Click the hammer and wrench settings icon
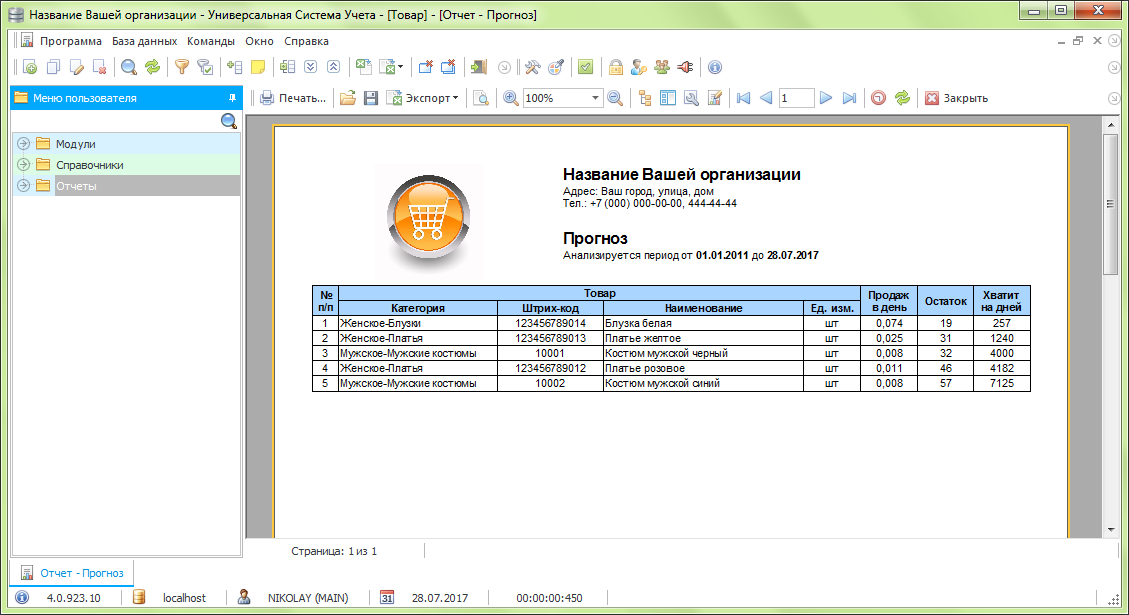 pos(532,67)
